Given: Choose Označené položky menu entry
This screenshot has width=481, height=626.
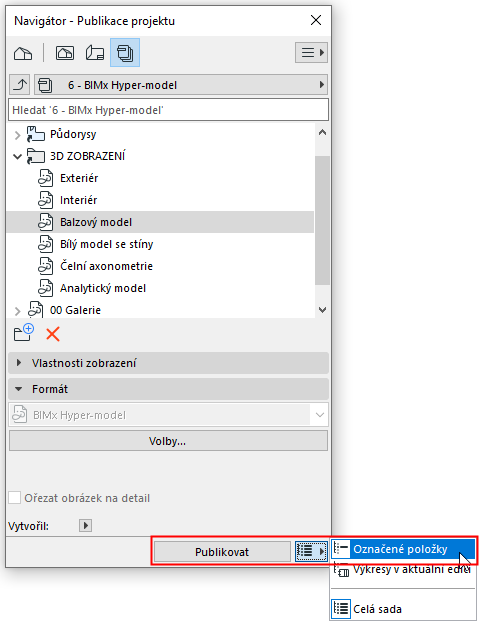Looking at the screenshot, I should [x=403, y=549].
